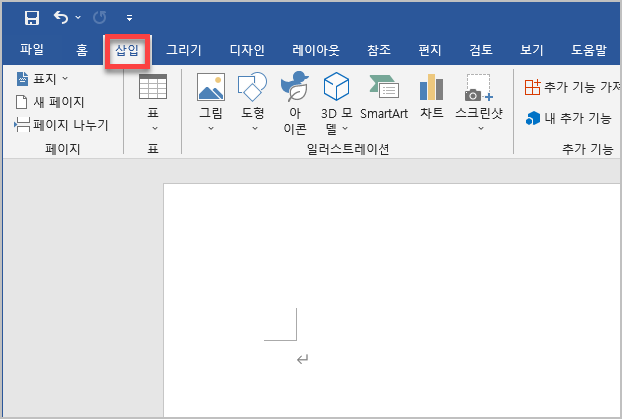The image size is (622, 419).
Task: Expand the 표 table dropdown arrow
Action: pyautogui.click(x=155, y=128)
